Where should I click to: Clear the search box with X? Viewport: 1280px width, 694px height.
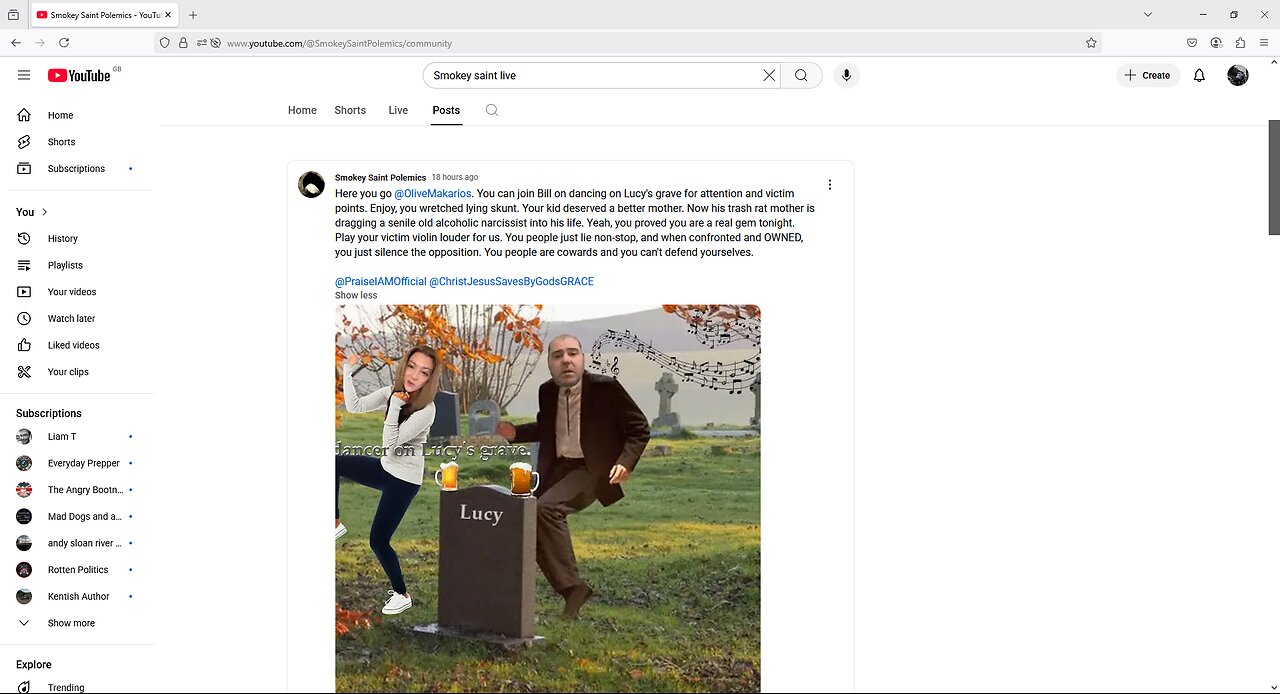pyautogui.click(x=769, y=75)
